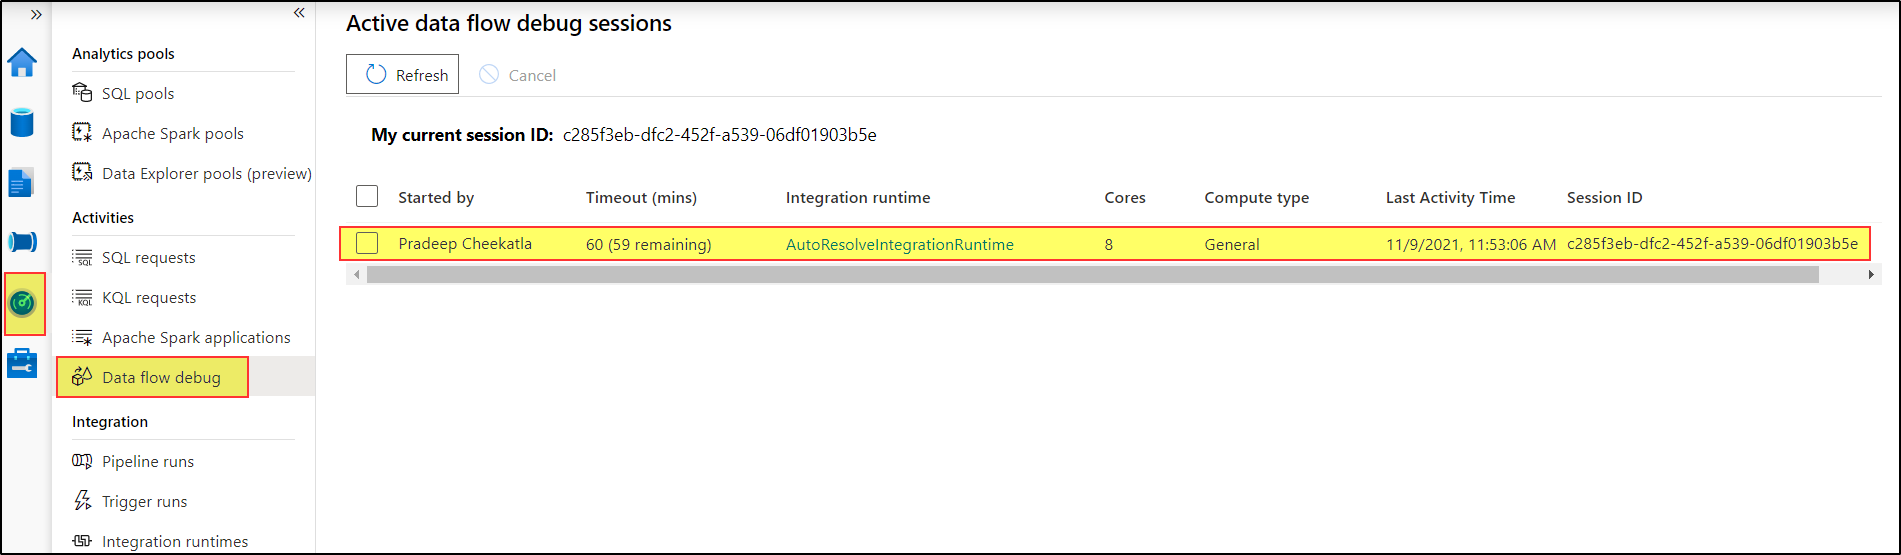
Task: Open SQL pools page
Action: 138,93
